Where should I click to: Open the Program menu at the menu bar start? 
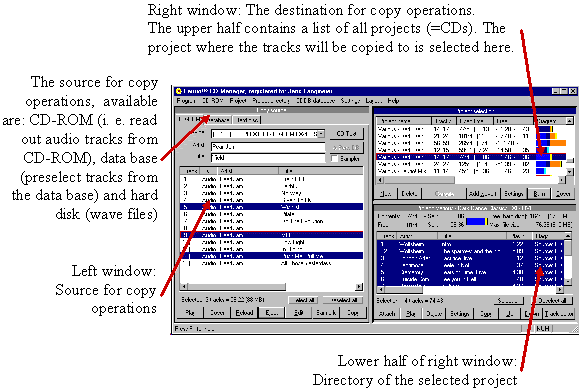pyautogui.click(x=186, y=101)
